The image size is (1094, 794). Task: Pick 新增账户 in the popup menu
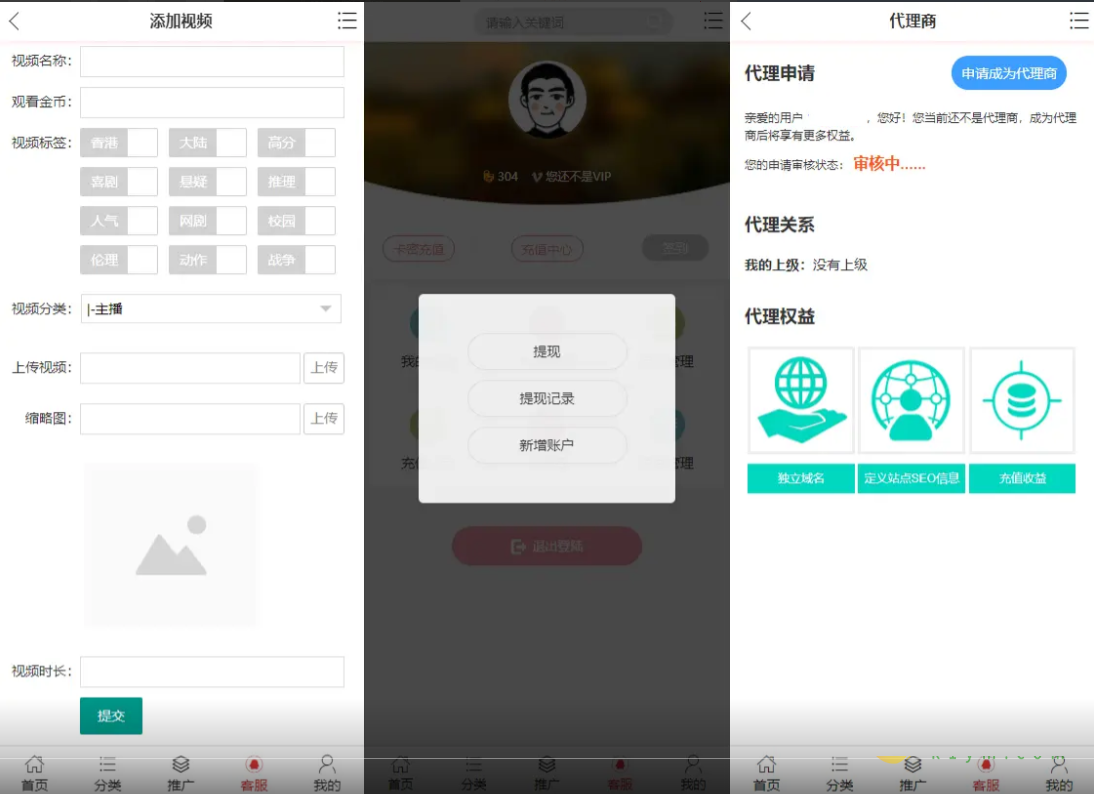pyautogui.click(x=547, y=446)
